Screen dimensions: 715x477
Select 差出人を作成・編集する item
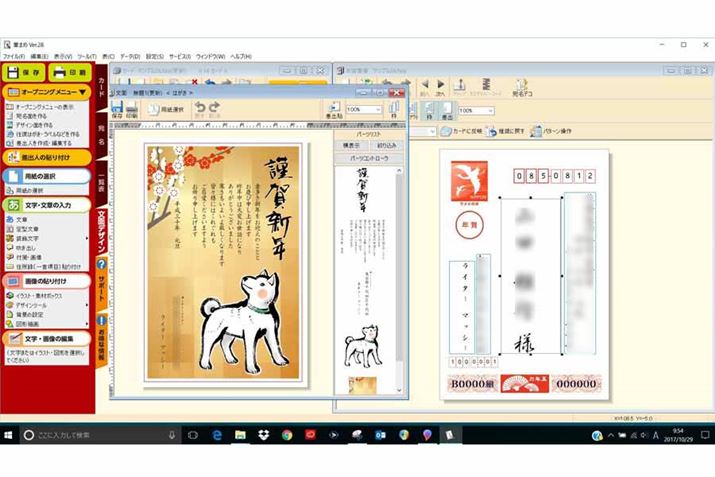coord(44,143)
